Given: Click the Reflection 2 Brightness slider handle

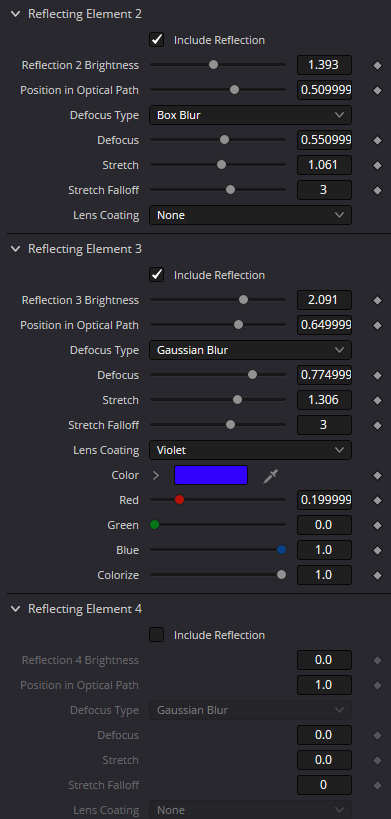Looking at the screenshot, I should tap(213, 65).
